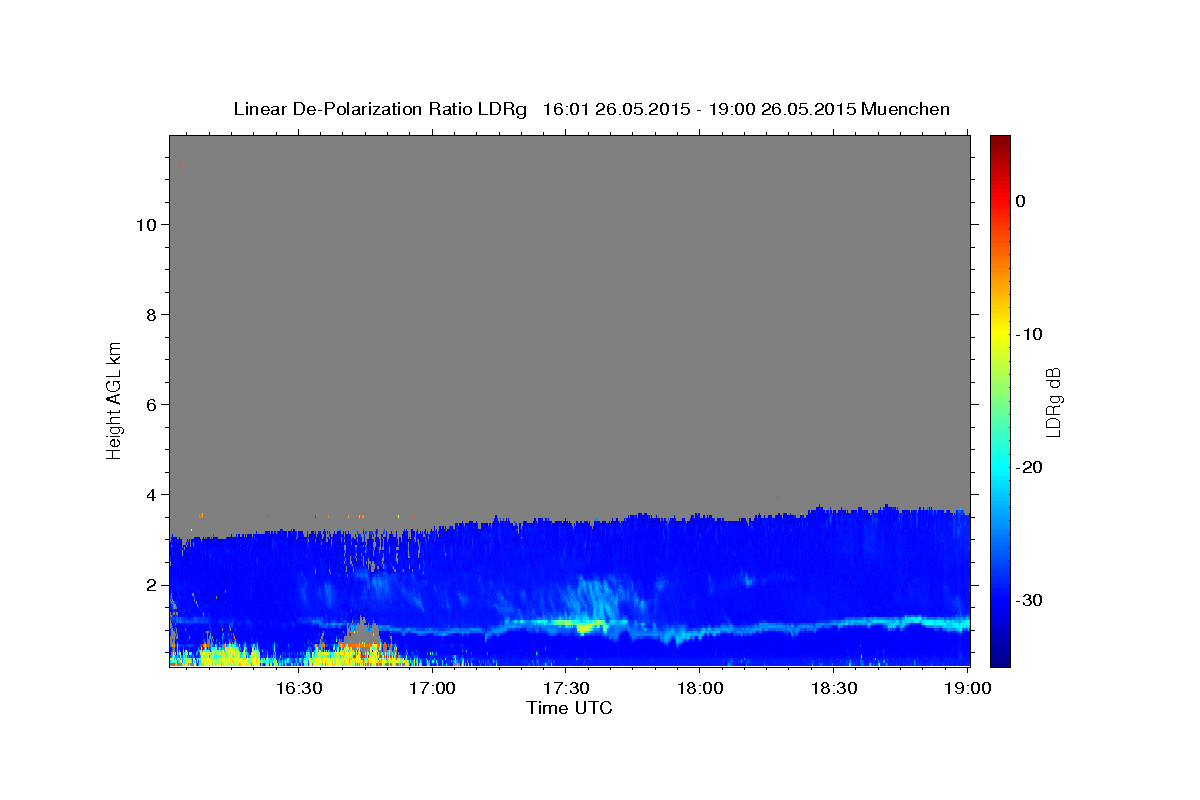Click the 16:30 time tick label
The height and width of the screenshot is (800, 1200).
point(298,688)
